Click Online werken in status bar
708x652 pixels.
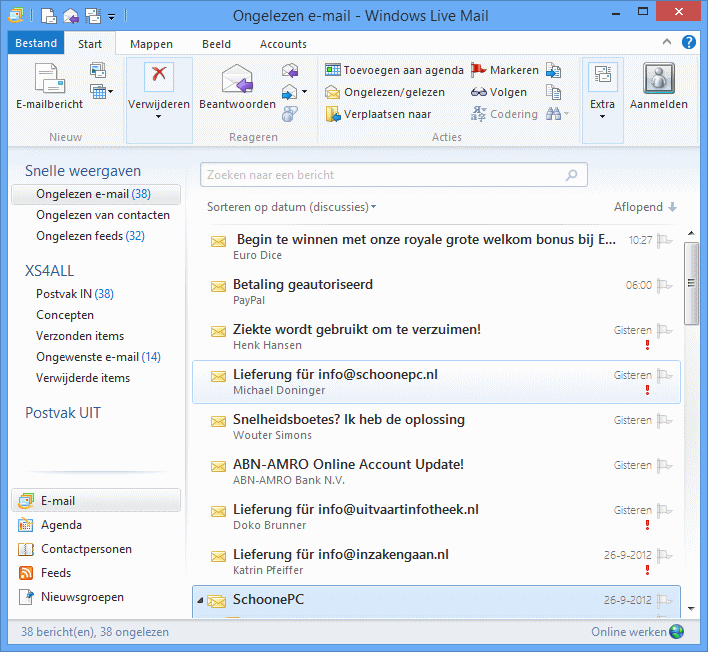point(637,632)
